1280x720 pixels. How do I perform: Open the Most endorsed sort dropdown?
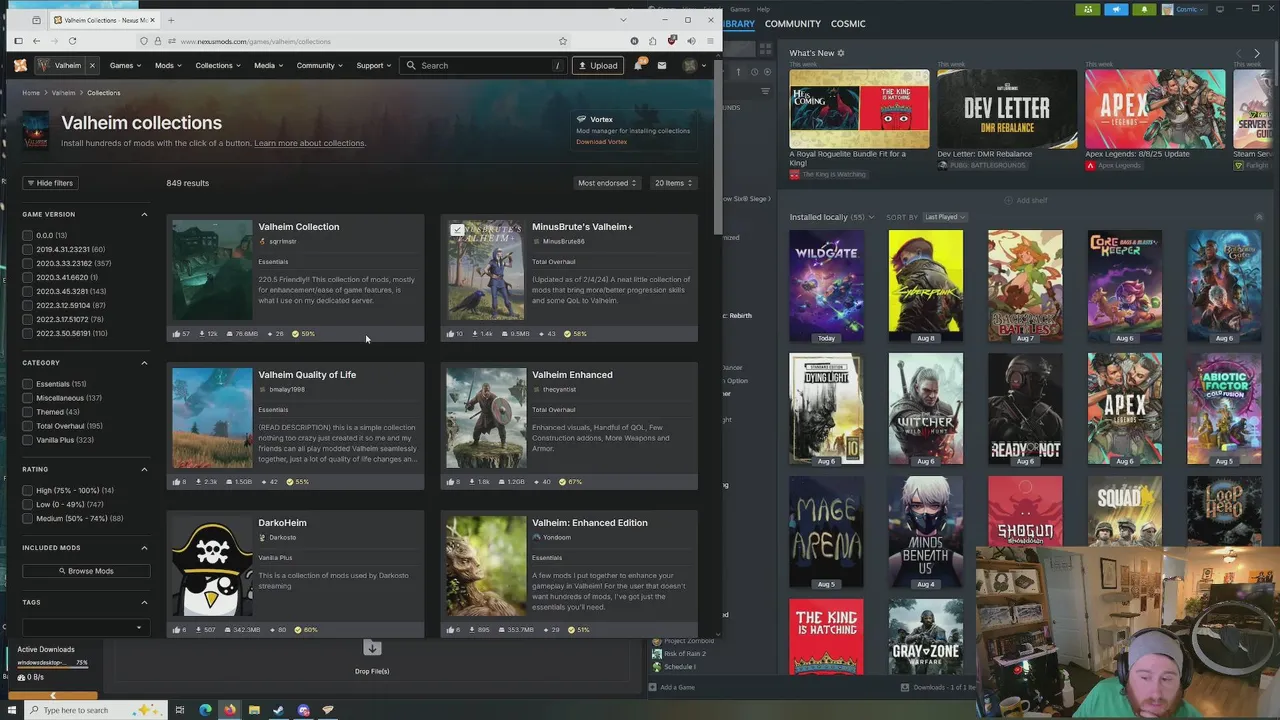pos(607,183)
